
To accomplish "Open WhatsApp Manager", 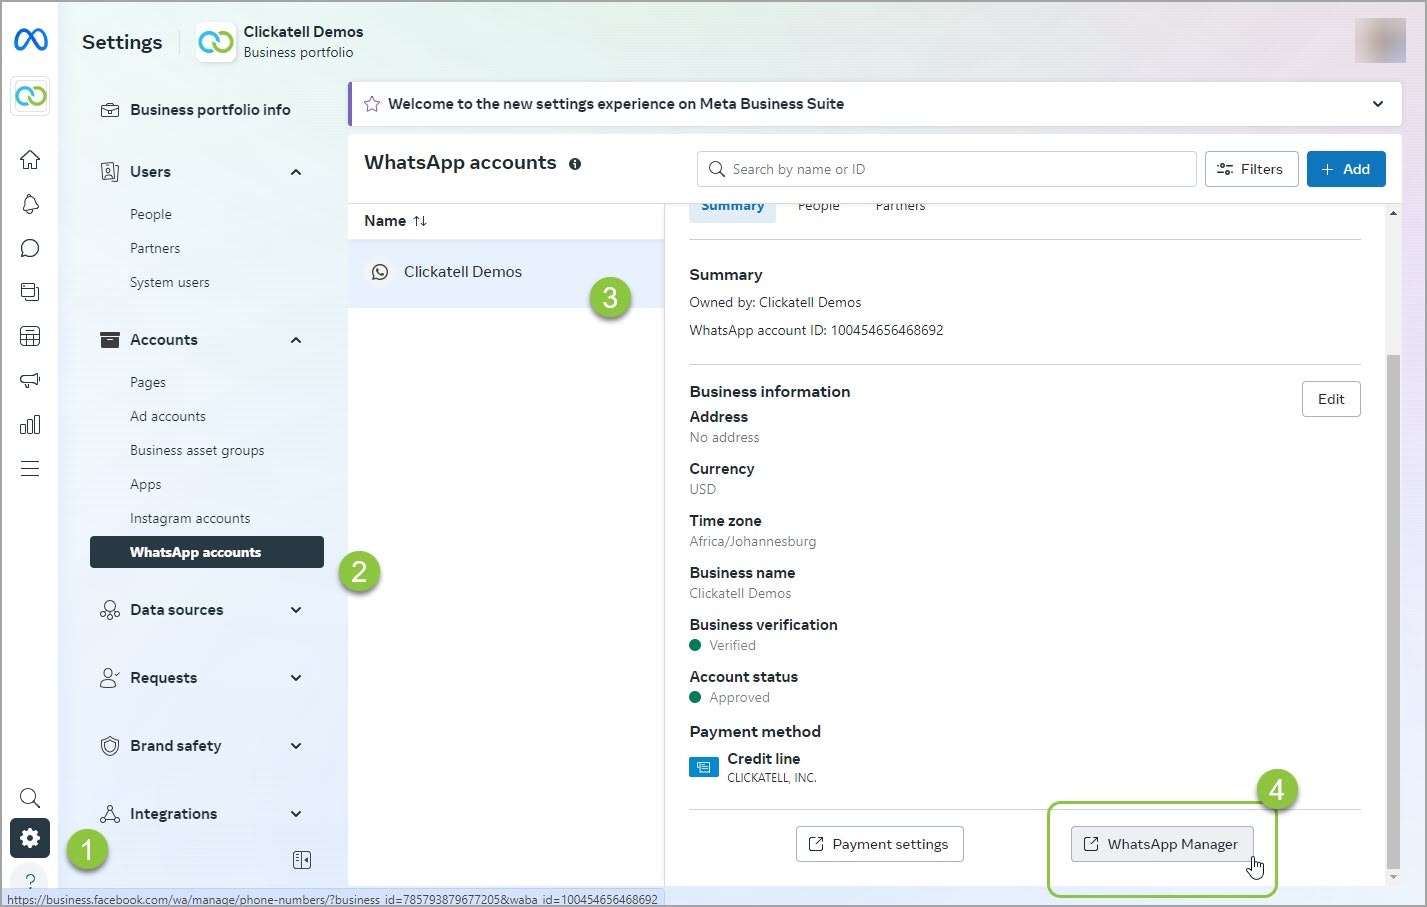I will tap(1162, 844).
